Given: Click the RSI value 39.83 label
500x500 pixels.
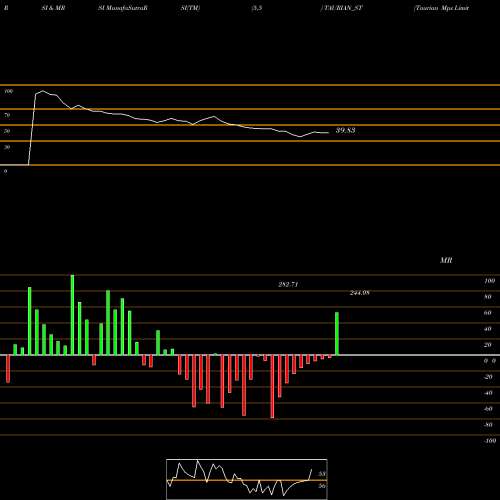Looking at the screenshot, I should 345,130.
